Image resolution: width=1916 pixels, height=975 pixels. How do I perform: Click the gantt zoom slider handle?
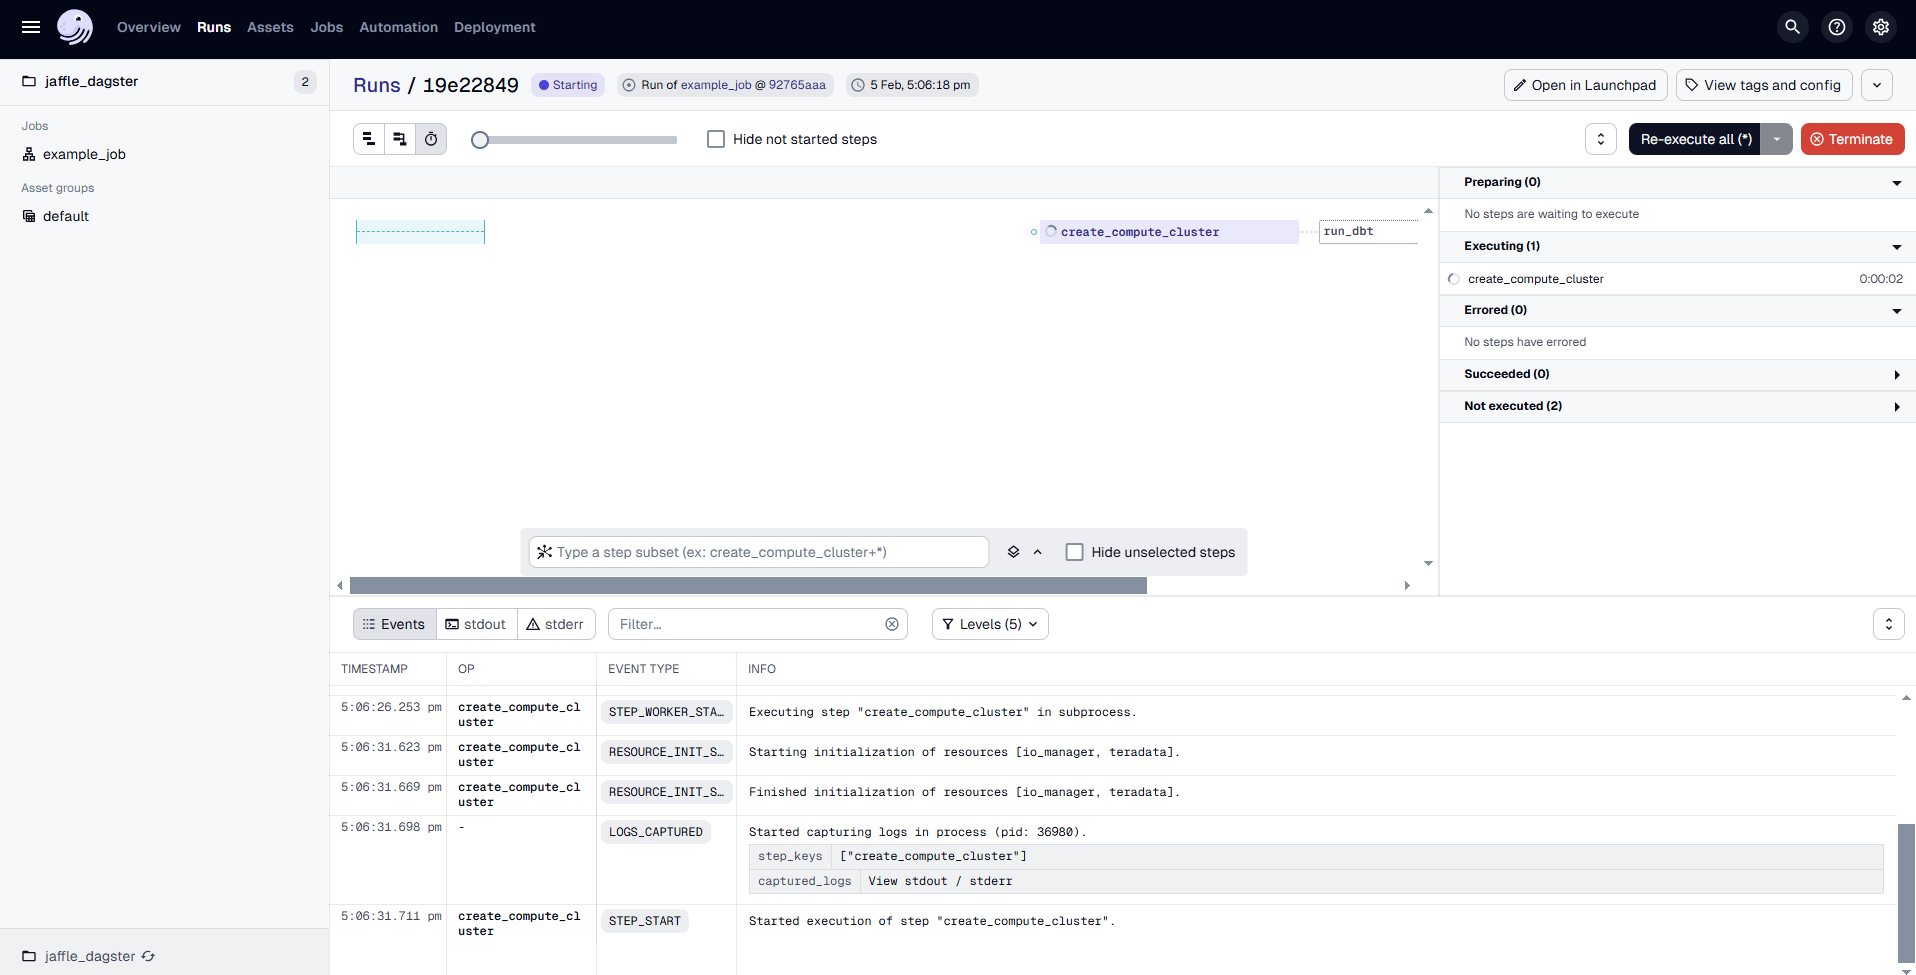coord(480,140)
